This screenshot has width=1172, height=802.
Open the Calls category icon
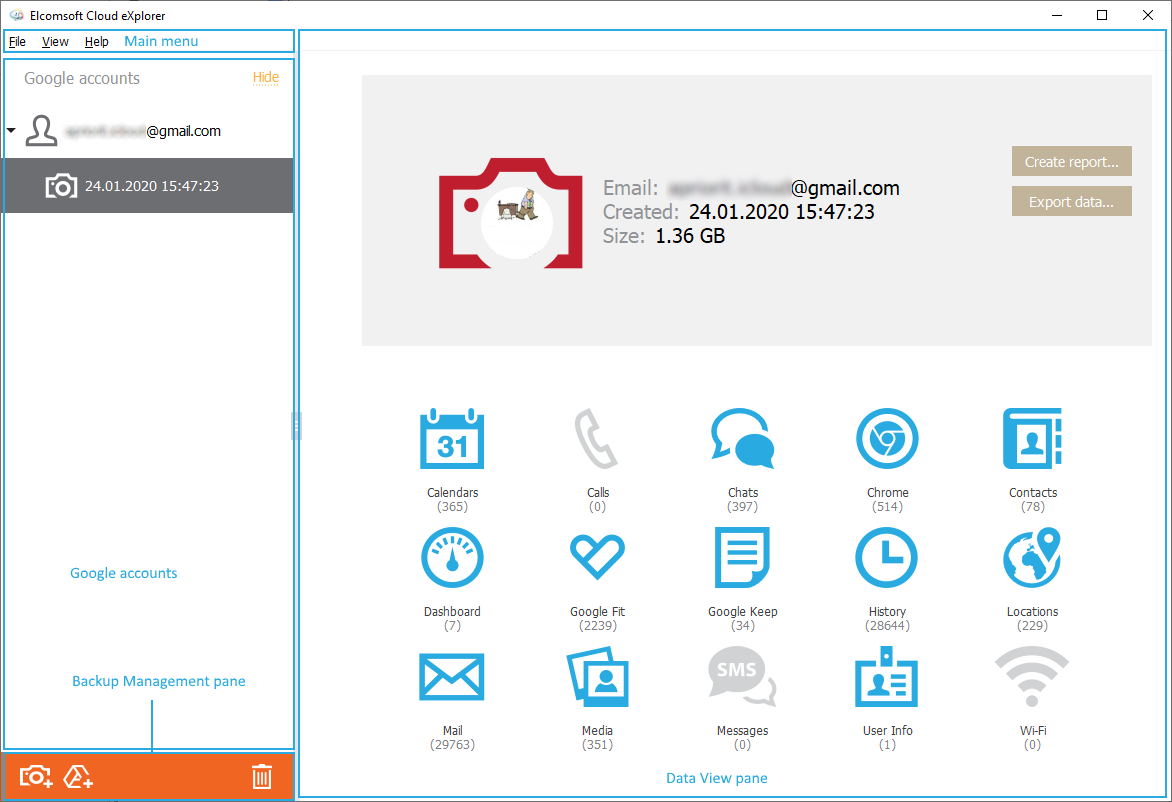click(x=596, y=439)
